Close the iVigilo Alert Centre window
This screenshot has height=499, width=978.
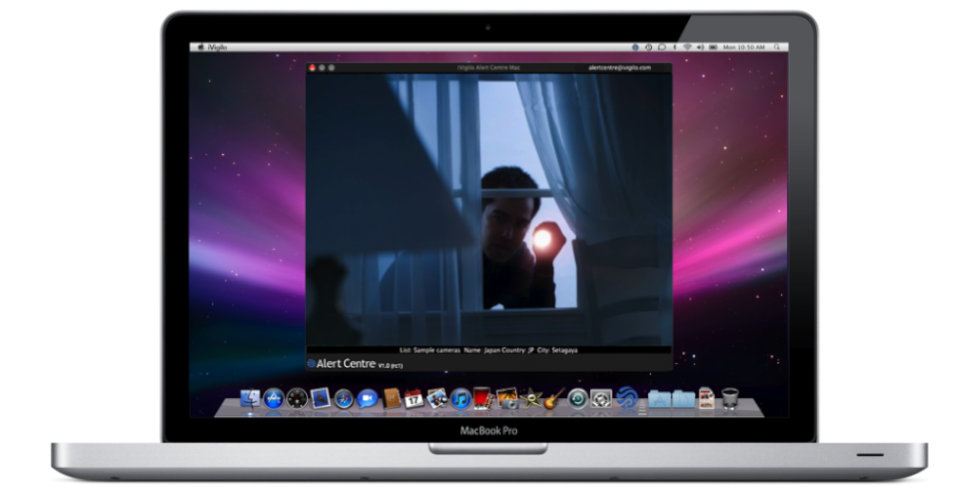(312, 67)
